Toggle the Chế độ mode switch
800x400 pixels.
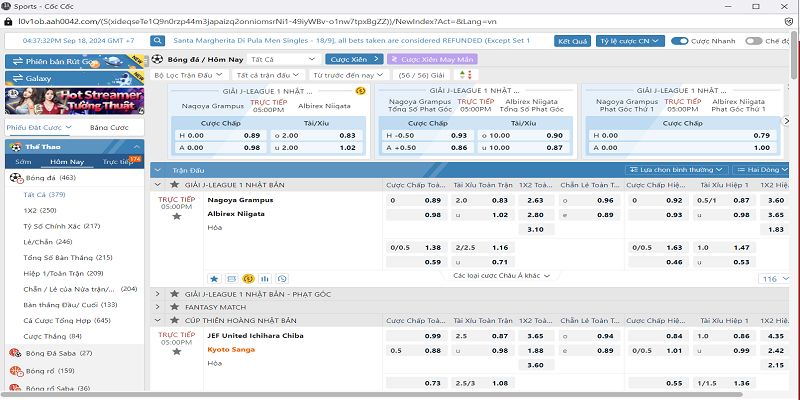click(754, 41)
